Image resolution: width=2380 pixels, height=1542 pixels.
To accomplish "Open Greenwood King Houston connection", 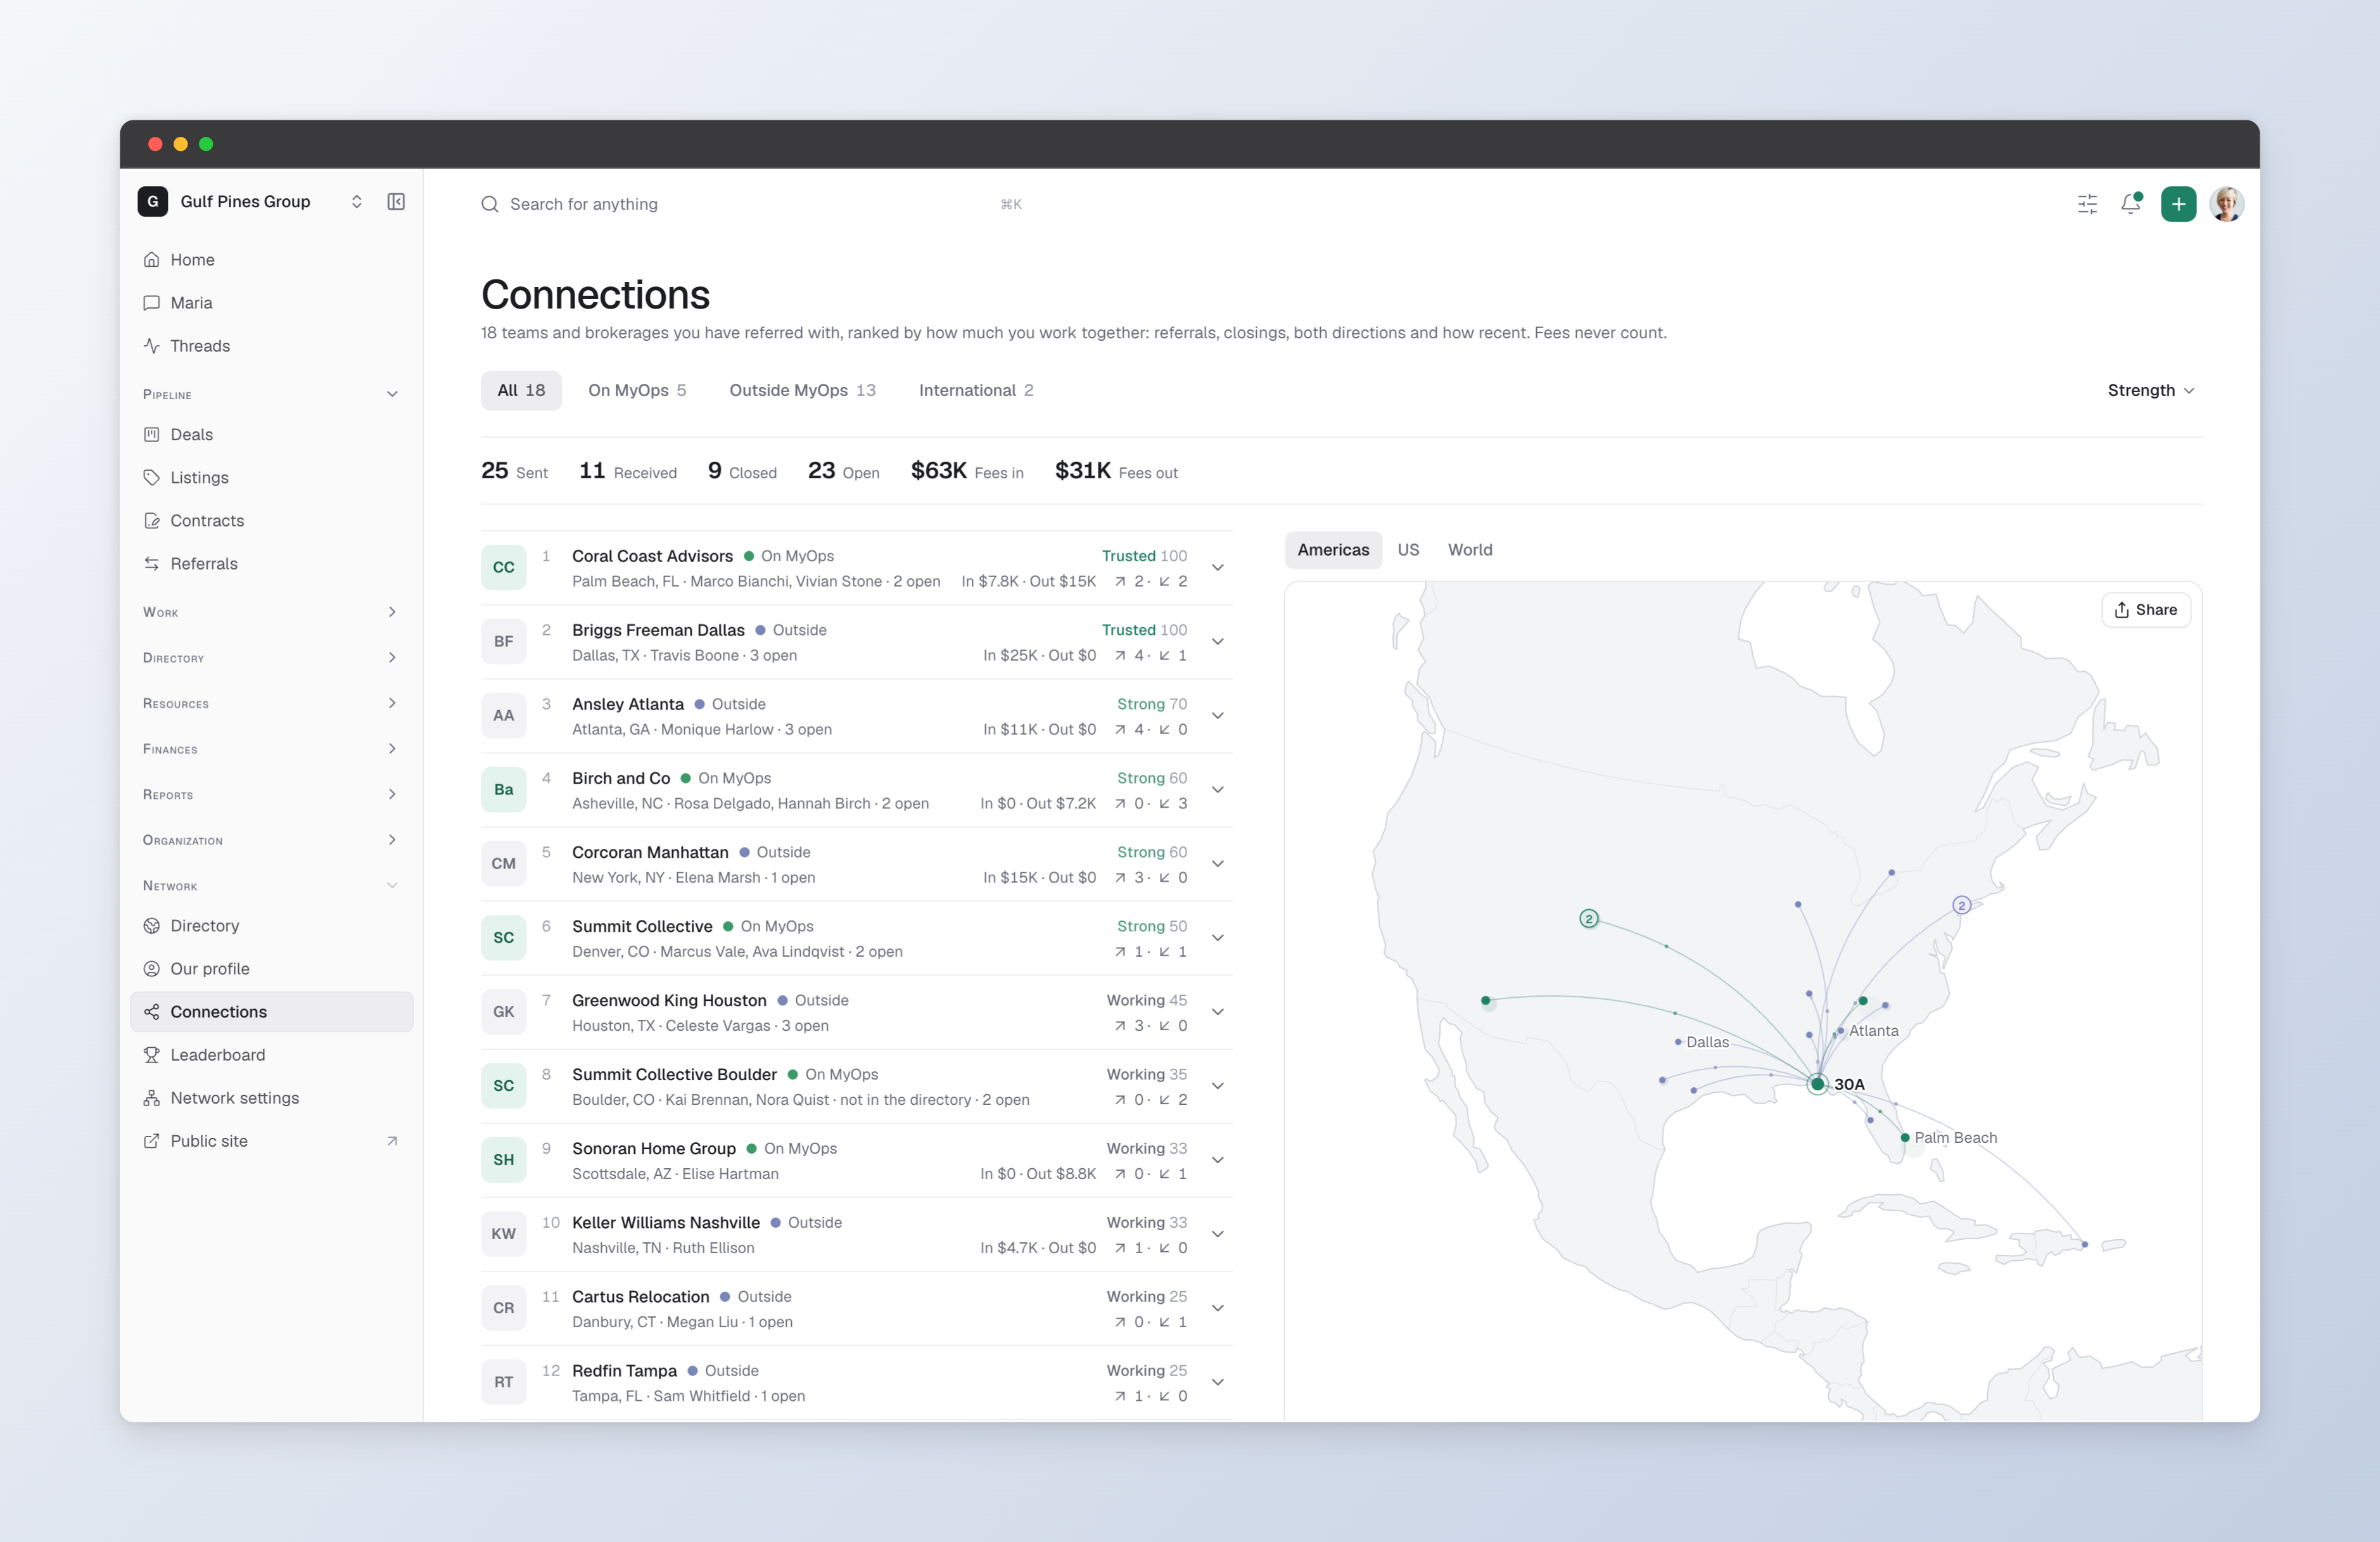I will coord(856,1012).
